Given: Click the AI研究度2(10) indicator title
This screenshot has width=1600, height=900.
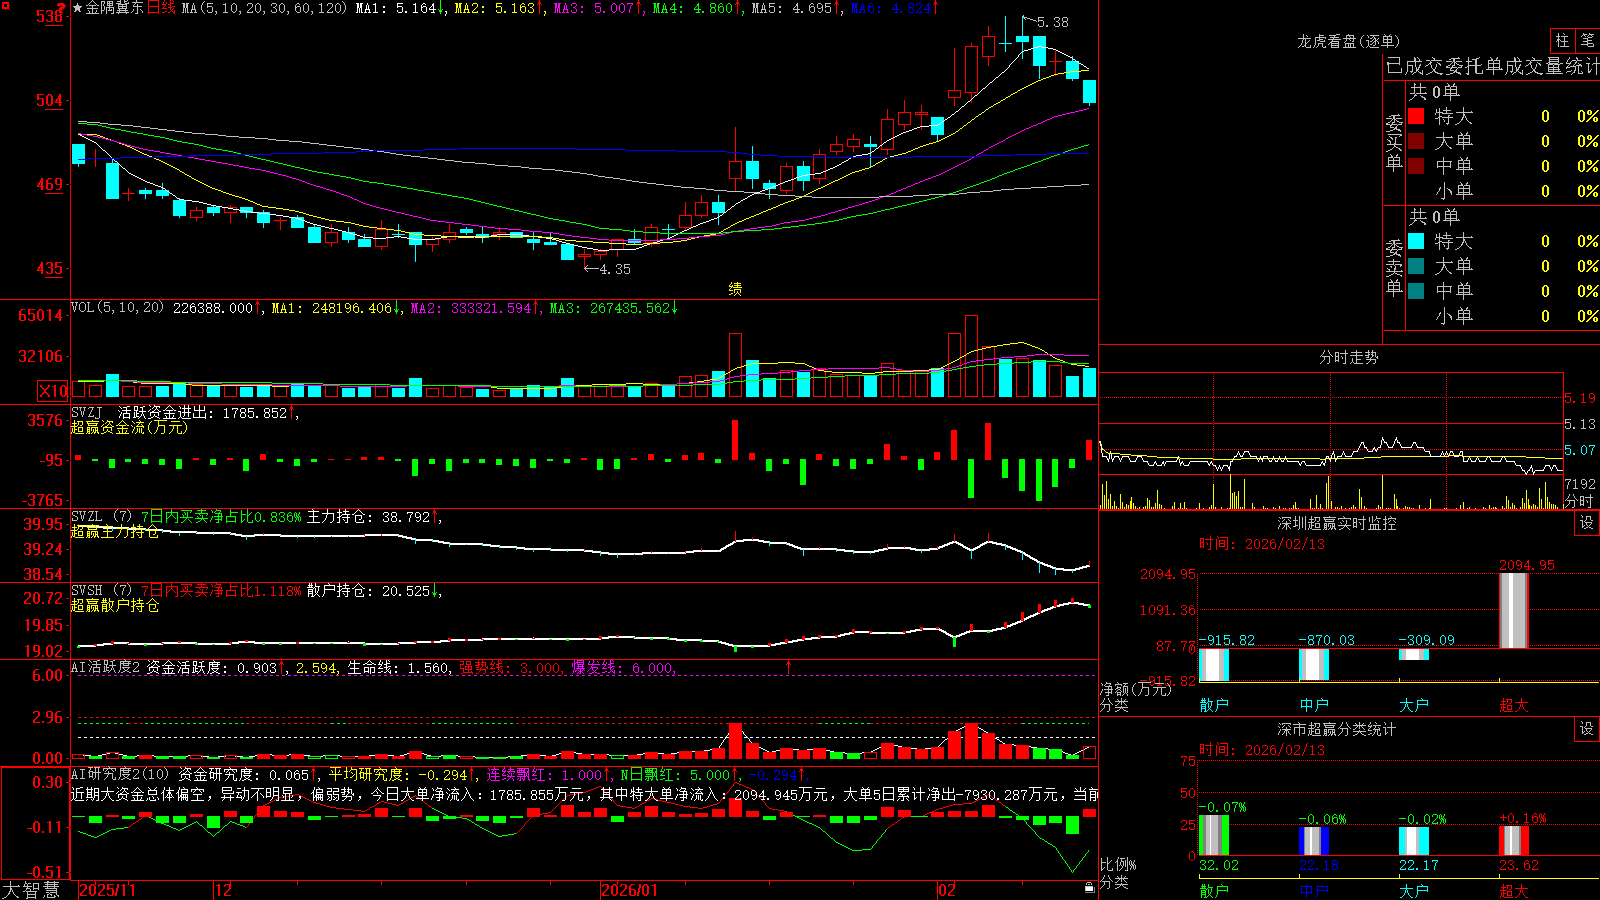Looking at the screenshot, I should (x=120, y=774).
